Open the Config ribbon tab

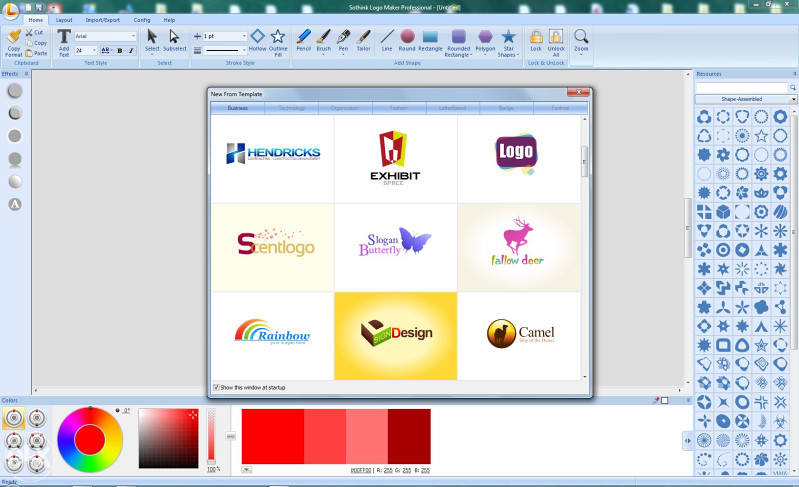click(142, 20)
